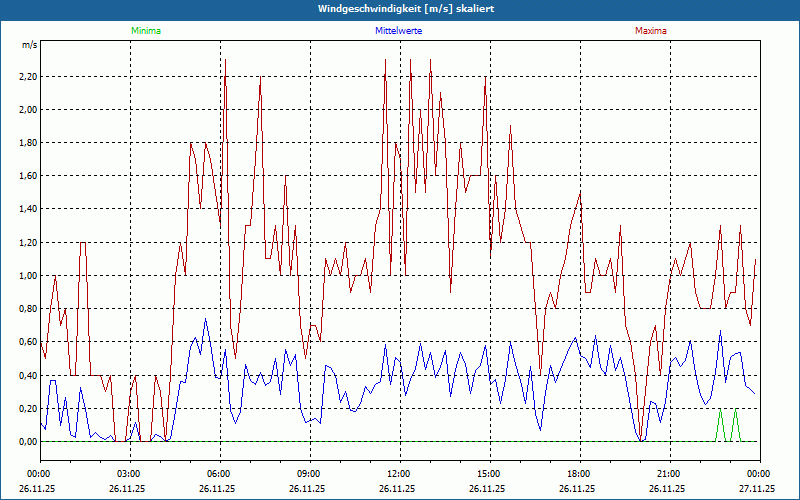Image resolution: width=800 pixels, height=500 pixels.
Task: Click the "26.11.25" date under 06:00
Action: [x=217, y=488]
